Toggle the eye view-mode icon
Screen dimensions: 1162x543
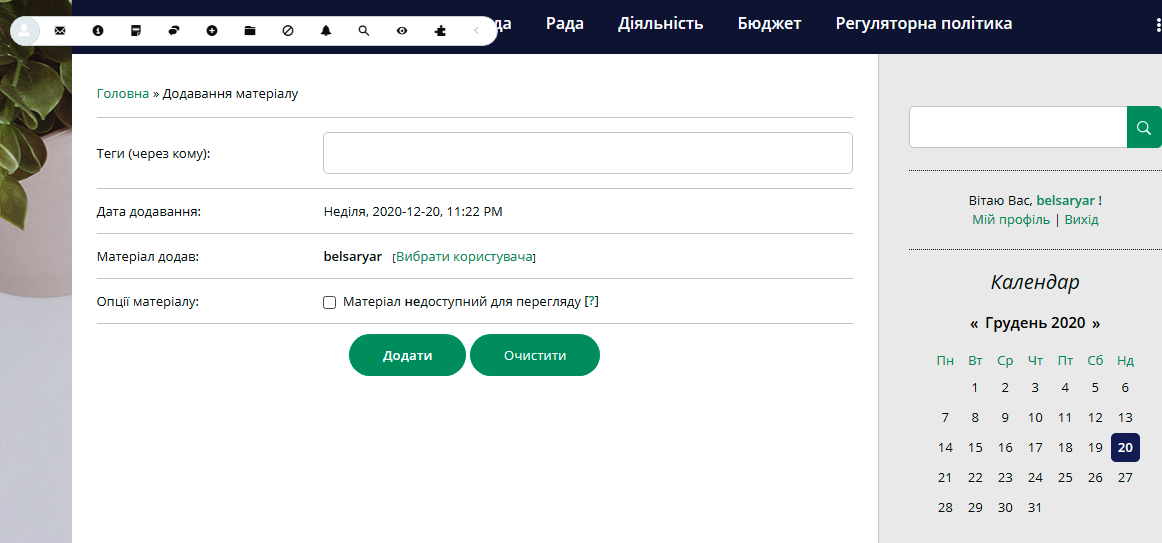coord(402,31)
